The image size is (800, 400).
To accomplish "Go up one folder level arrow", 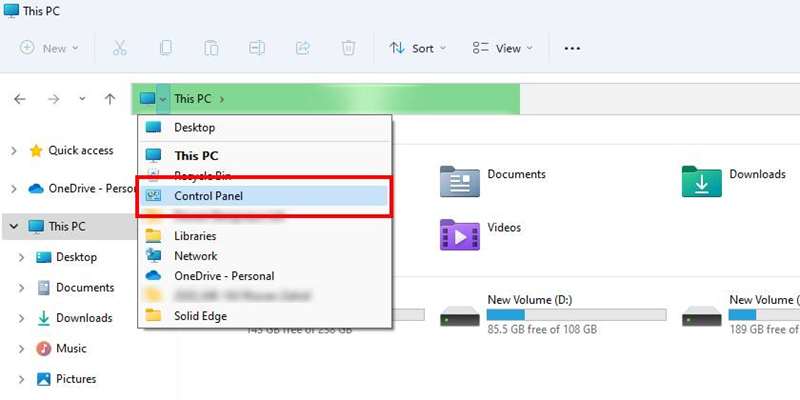I will point(110,99).
